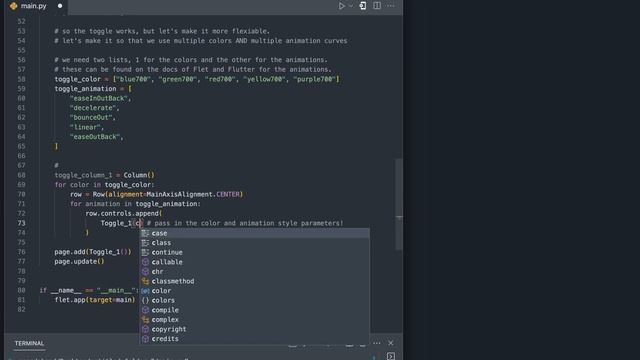
Task: Click 'Column()' on line 68
Action: 139,175
